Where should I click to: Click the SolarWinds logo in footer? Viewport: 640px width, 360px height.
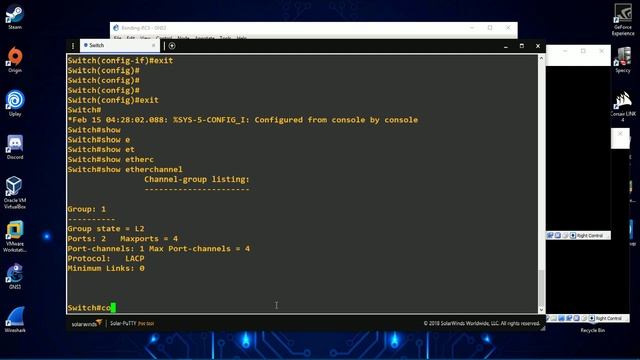pos(87,323)
